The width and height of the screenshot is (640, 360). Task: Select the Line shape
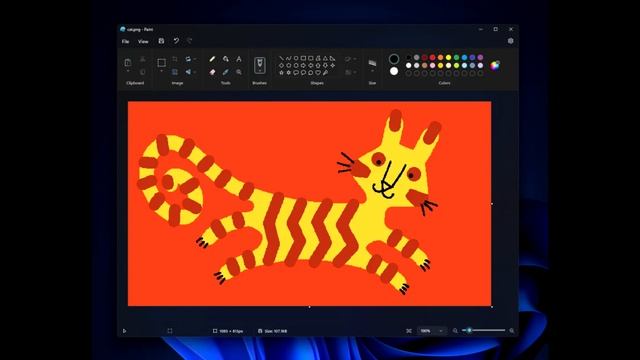(x=281, y=58)
